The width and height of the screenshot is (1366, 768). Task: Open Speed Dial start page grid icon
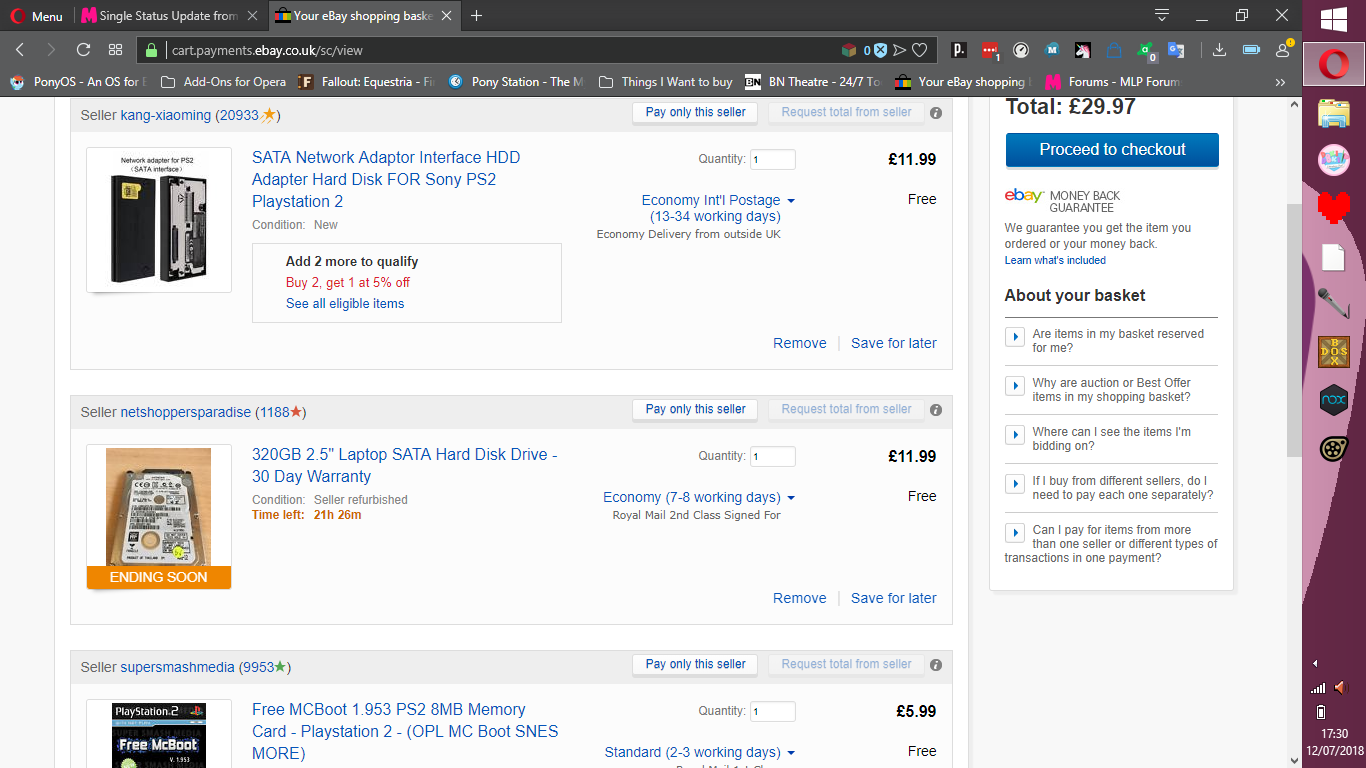116,50
